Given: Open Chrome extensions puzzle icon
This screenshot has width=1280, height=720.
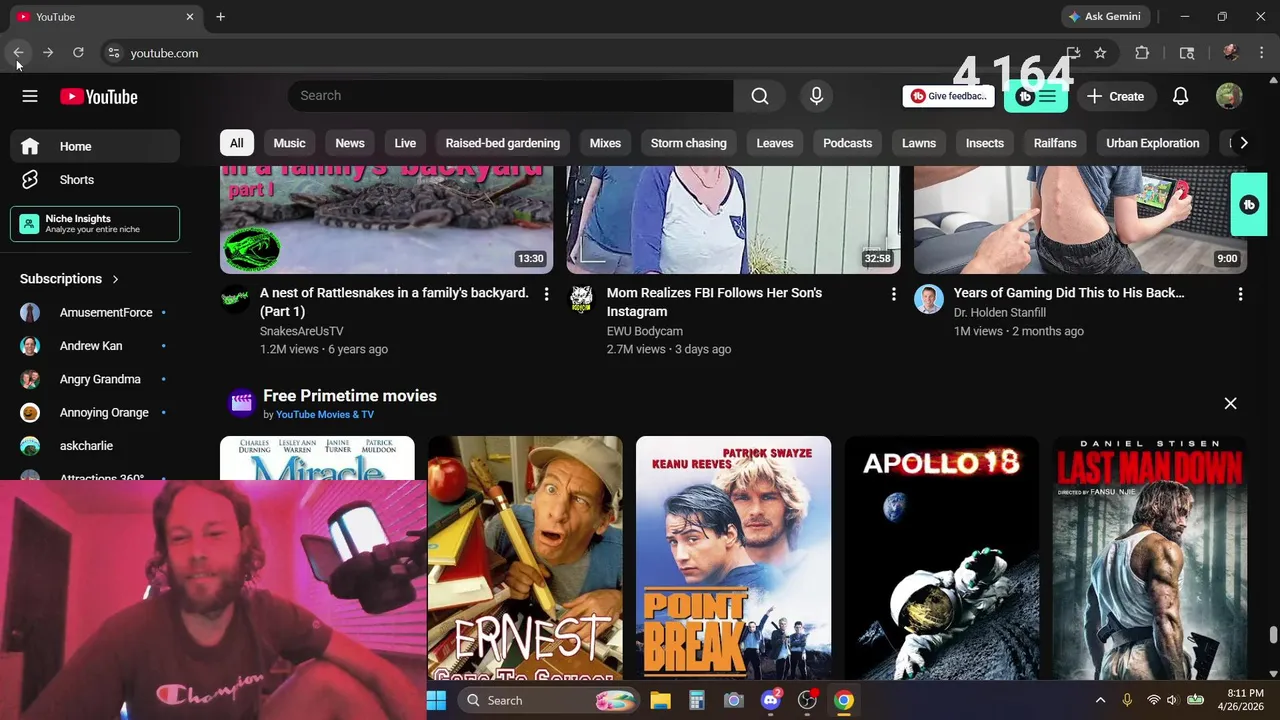Looking at the screenshot, I should [1142, 53].
